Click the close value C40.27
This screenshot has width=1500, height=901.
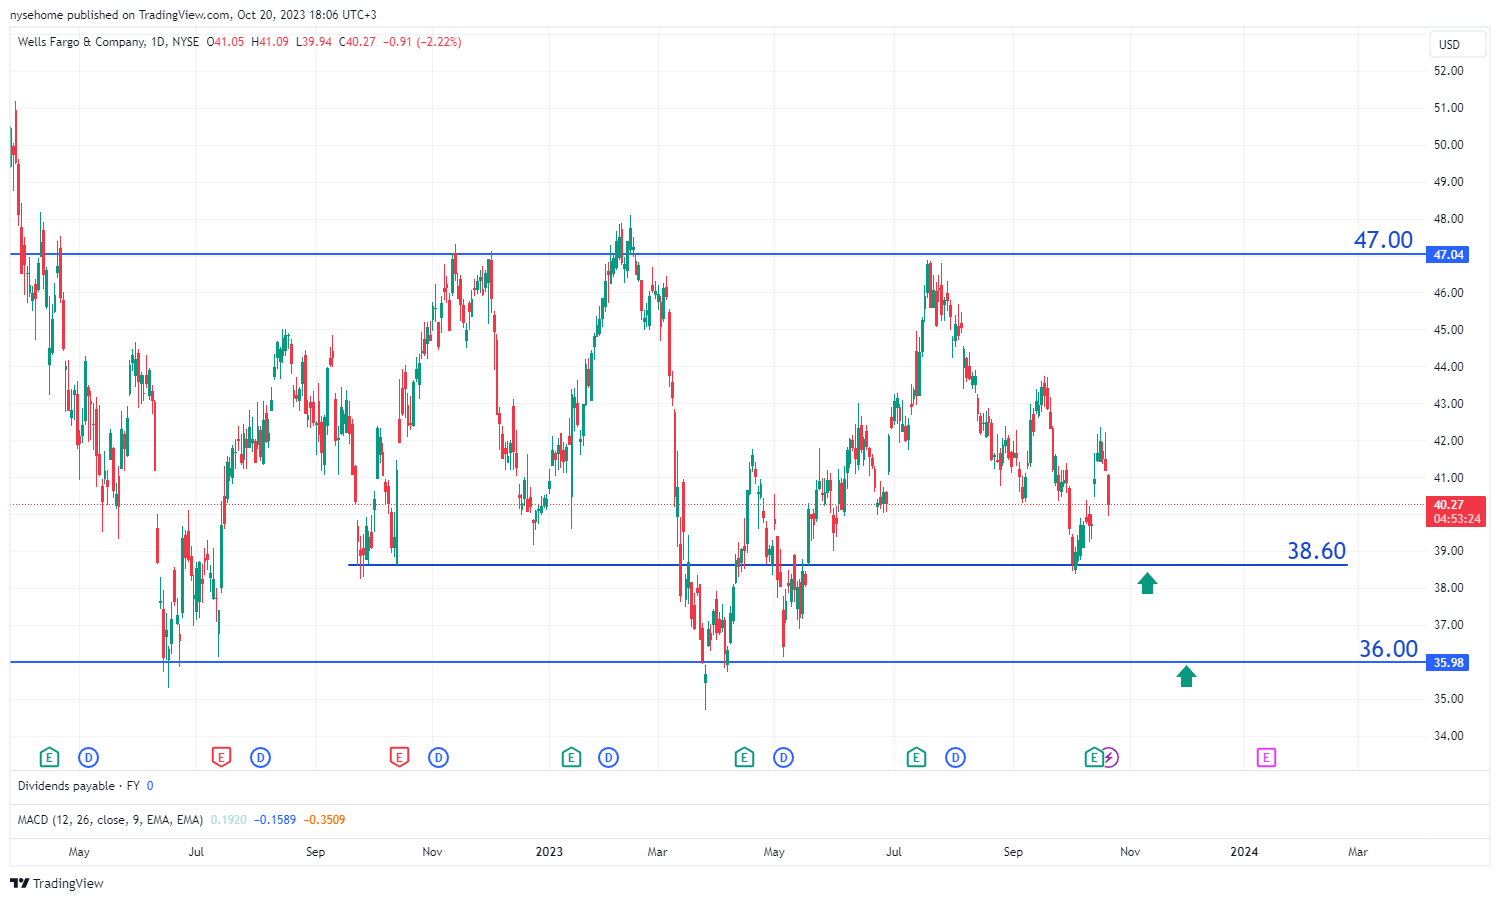357,42
